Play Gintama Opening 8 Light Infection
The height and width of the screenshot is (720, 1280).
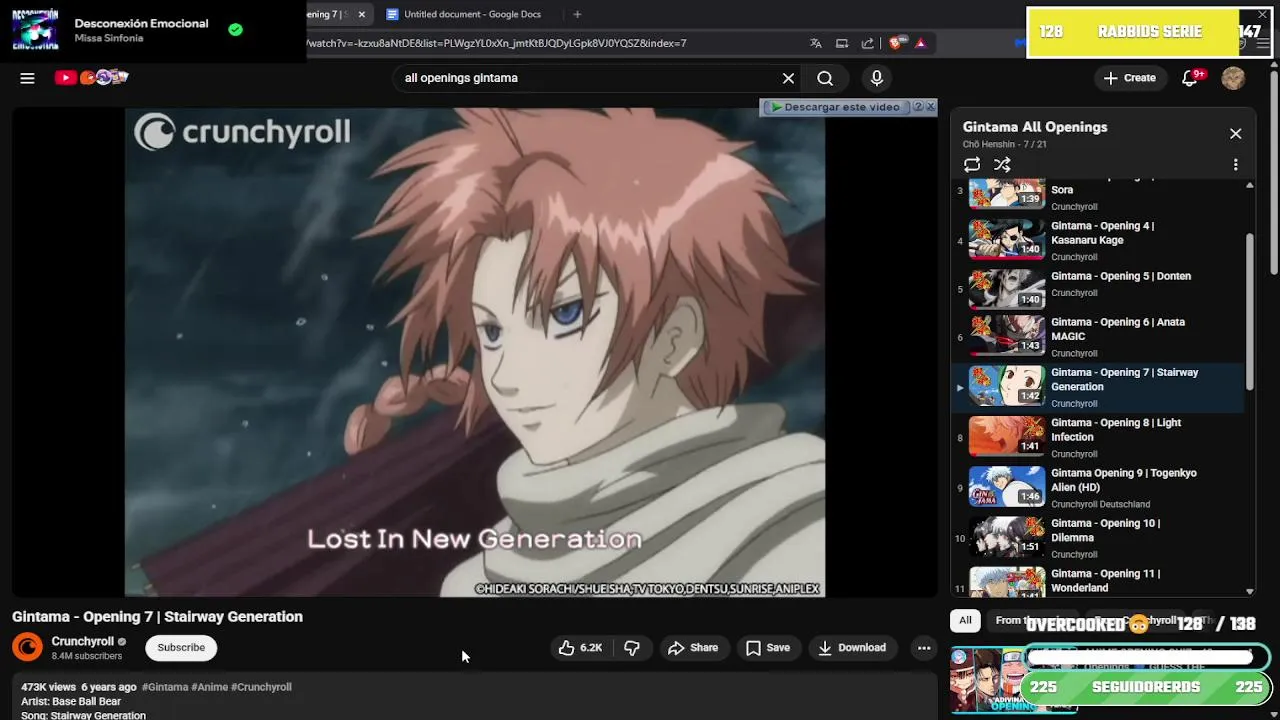[1100, 437]
